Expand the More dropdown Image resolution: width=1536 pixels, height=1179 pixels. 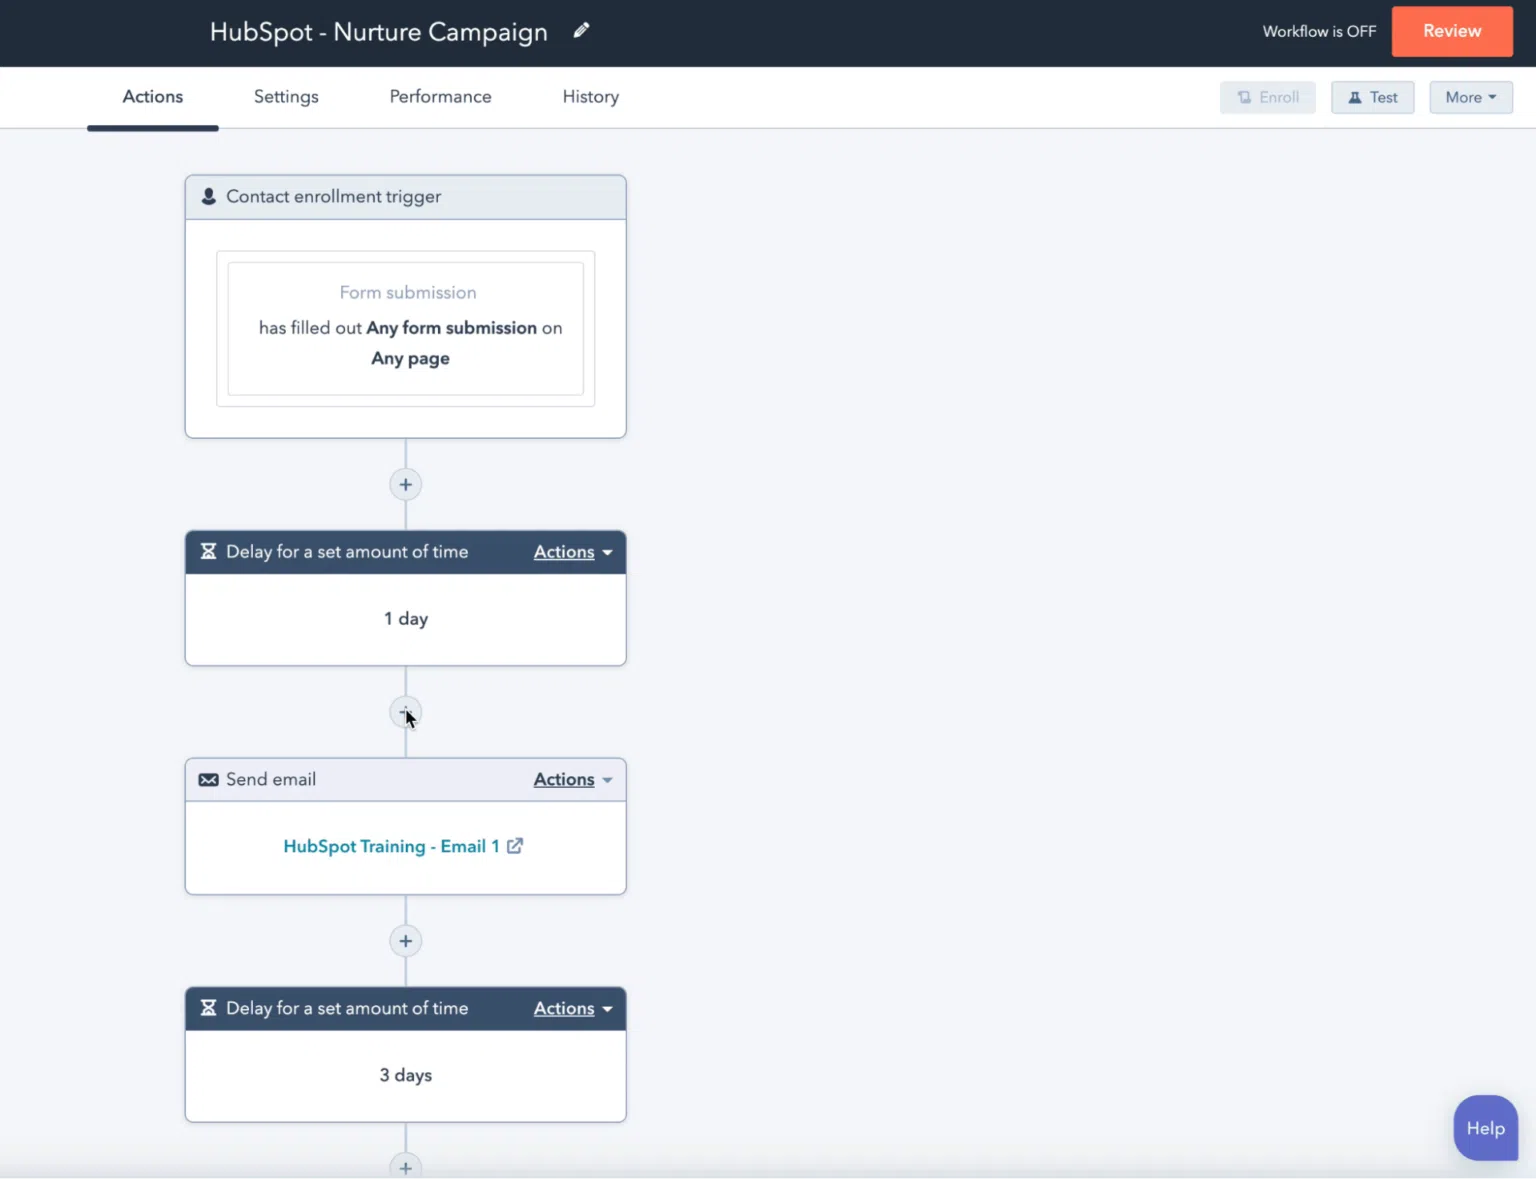[x=1470, y=97]
